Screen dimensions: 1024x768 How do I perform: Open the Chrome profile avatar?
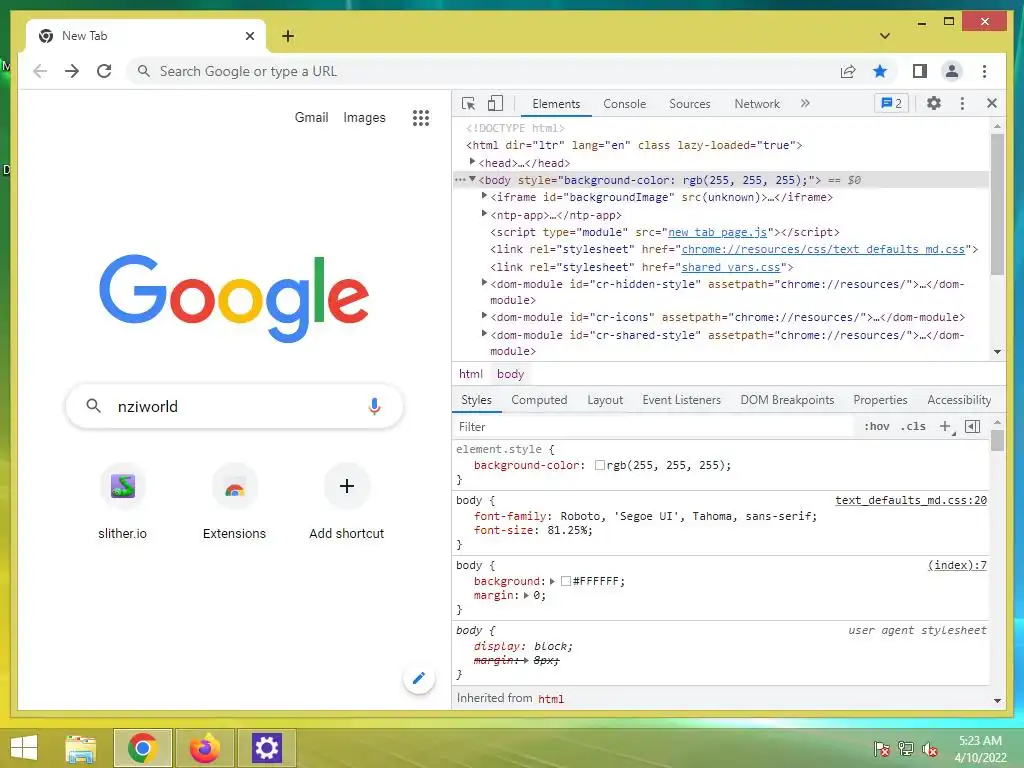click(x=952, y=71)
